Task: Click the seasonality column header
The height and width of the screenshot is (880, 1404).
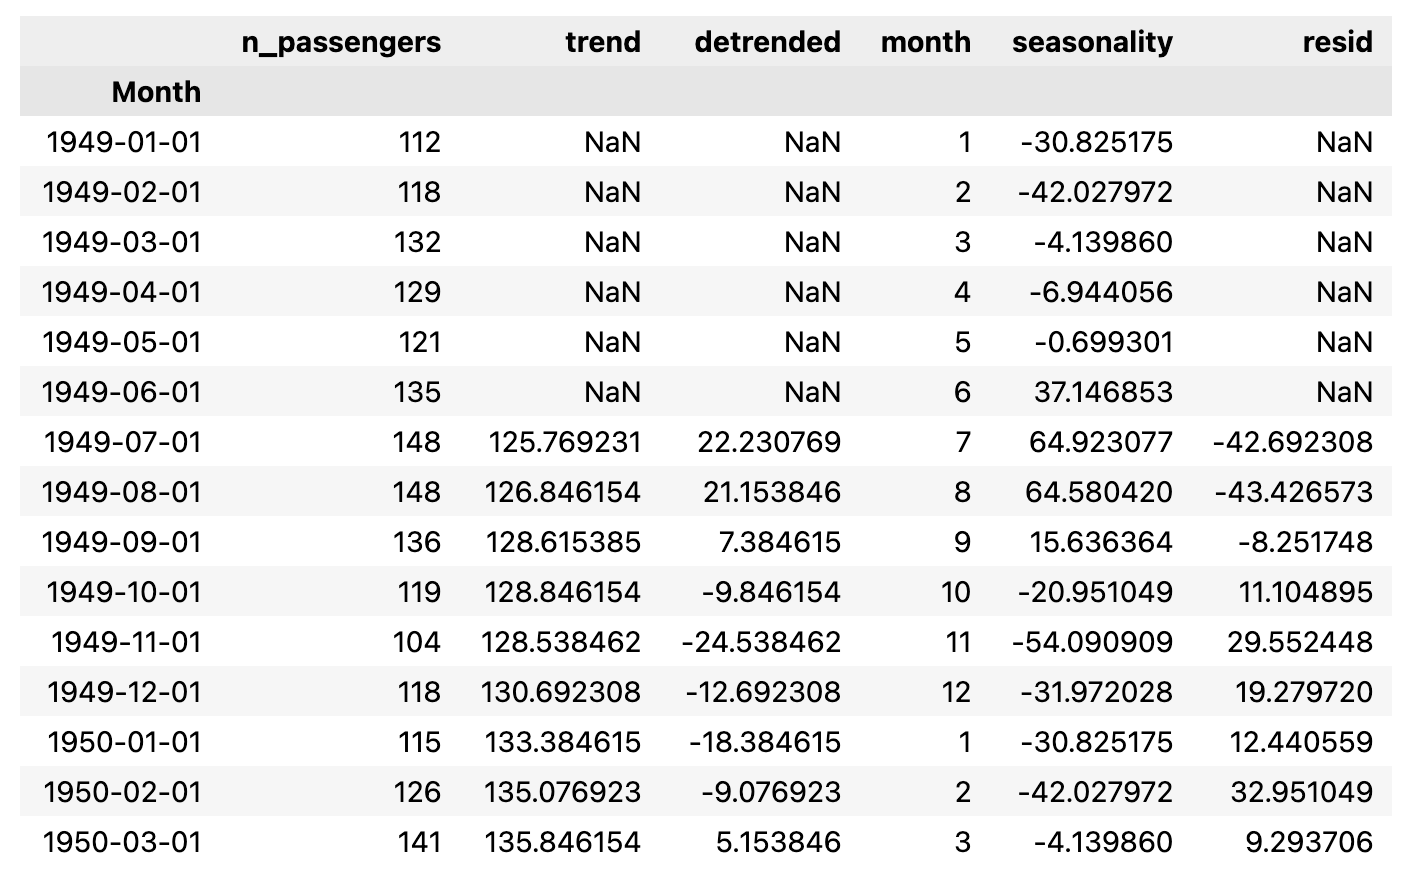Action: point(1091,42)
